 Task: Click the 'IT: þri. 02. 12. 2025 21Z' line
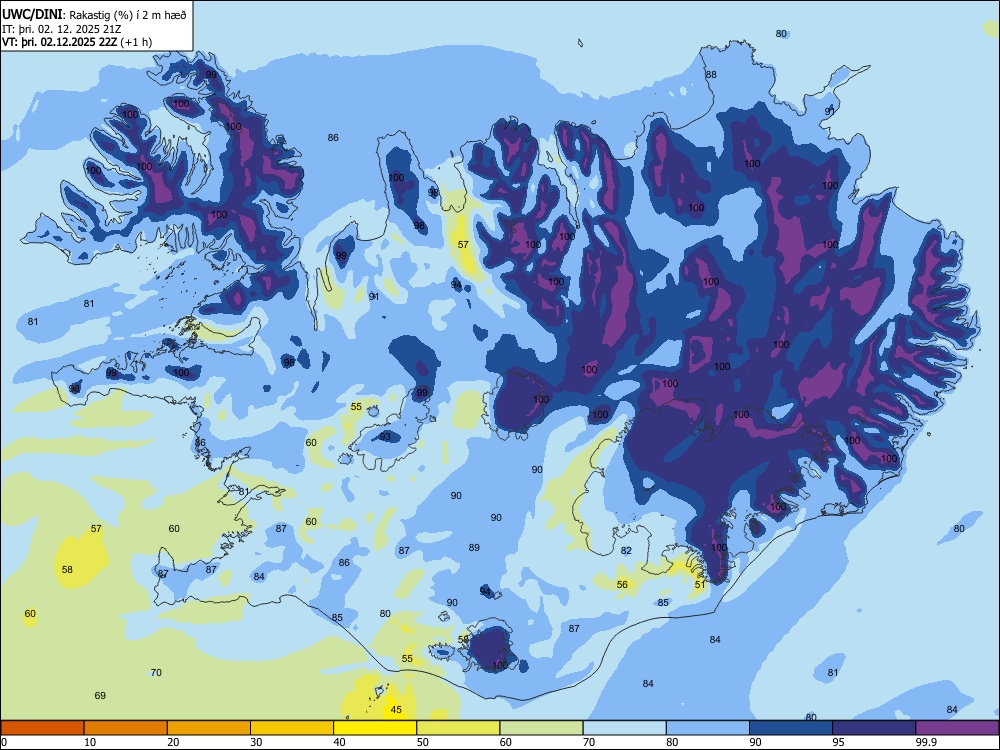click(61, 29)
